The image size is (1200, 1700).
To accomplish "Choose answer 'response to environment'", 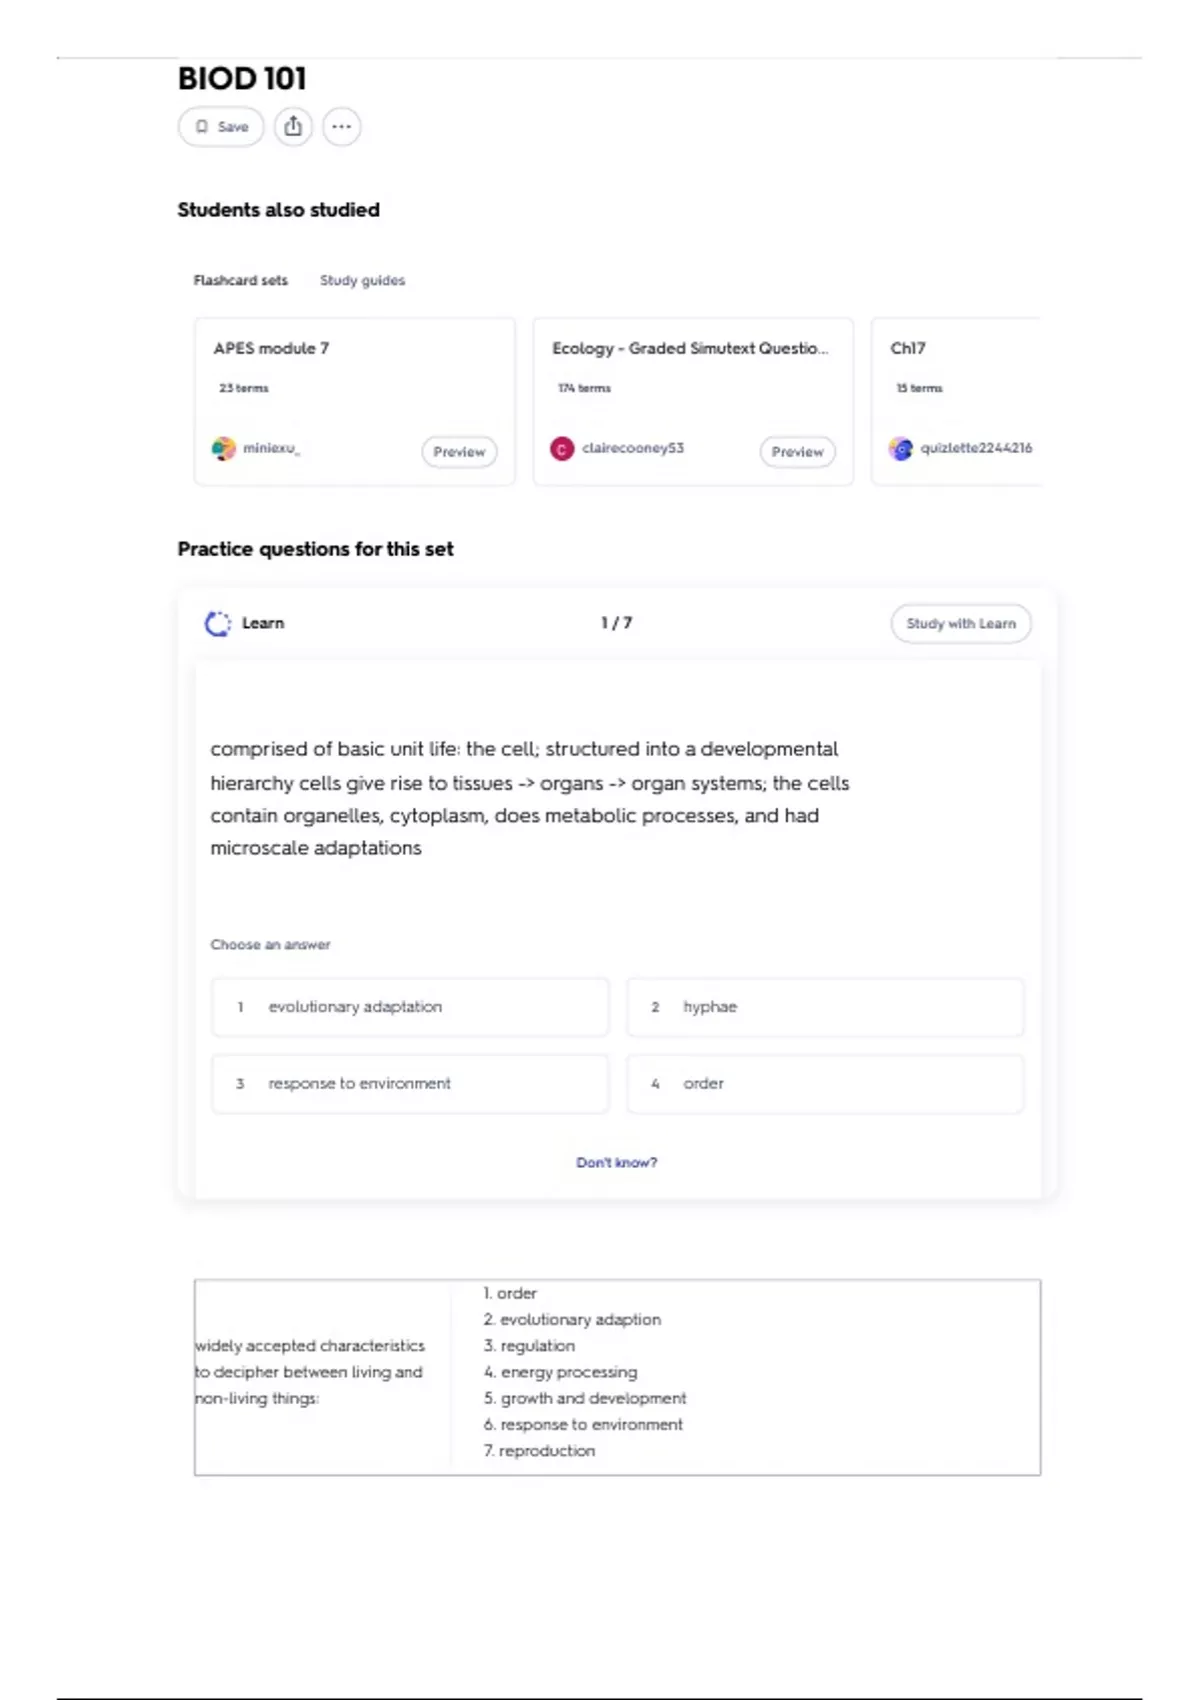I will click(x=410, y=1084).
